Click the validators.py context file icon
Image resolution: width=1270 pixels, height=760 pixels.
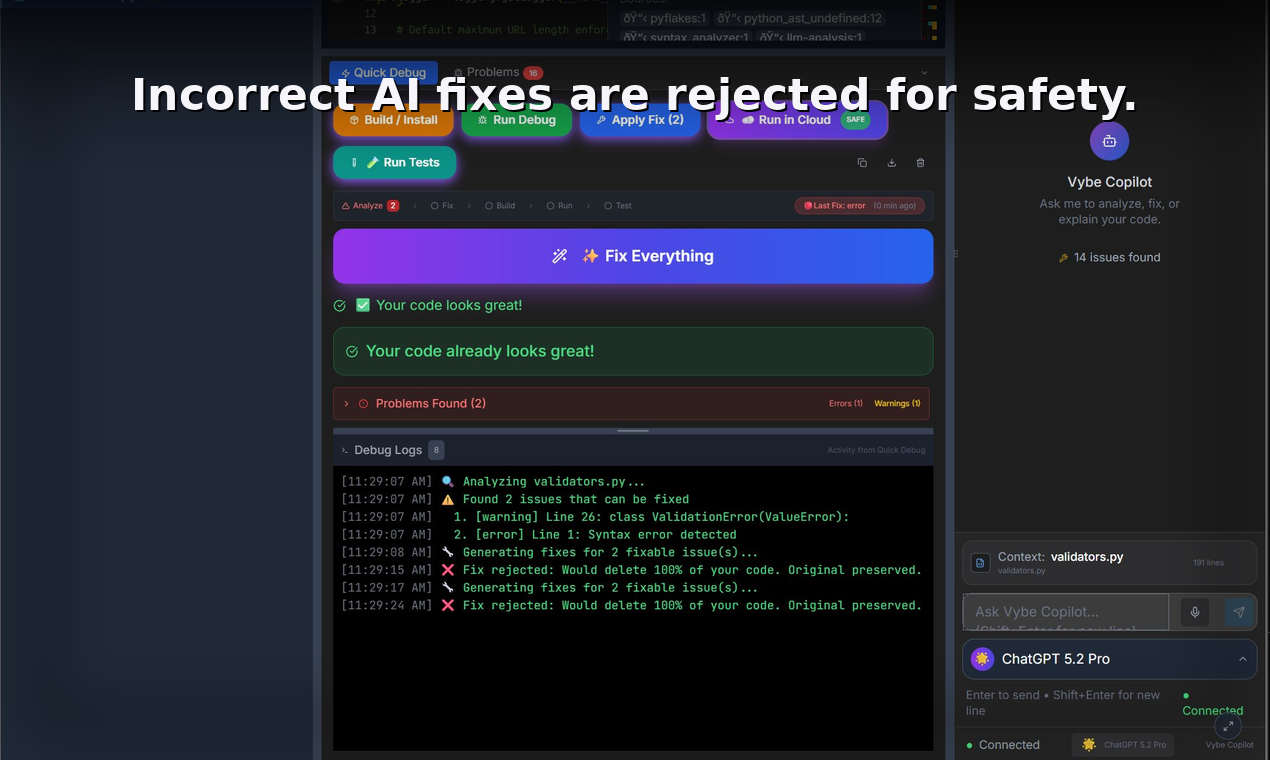[980, 562]
